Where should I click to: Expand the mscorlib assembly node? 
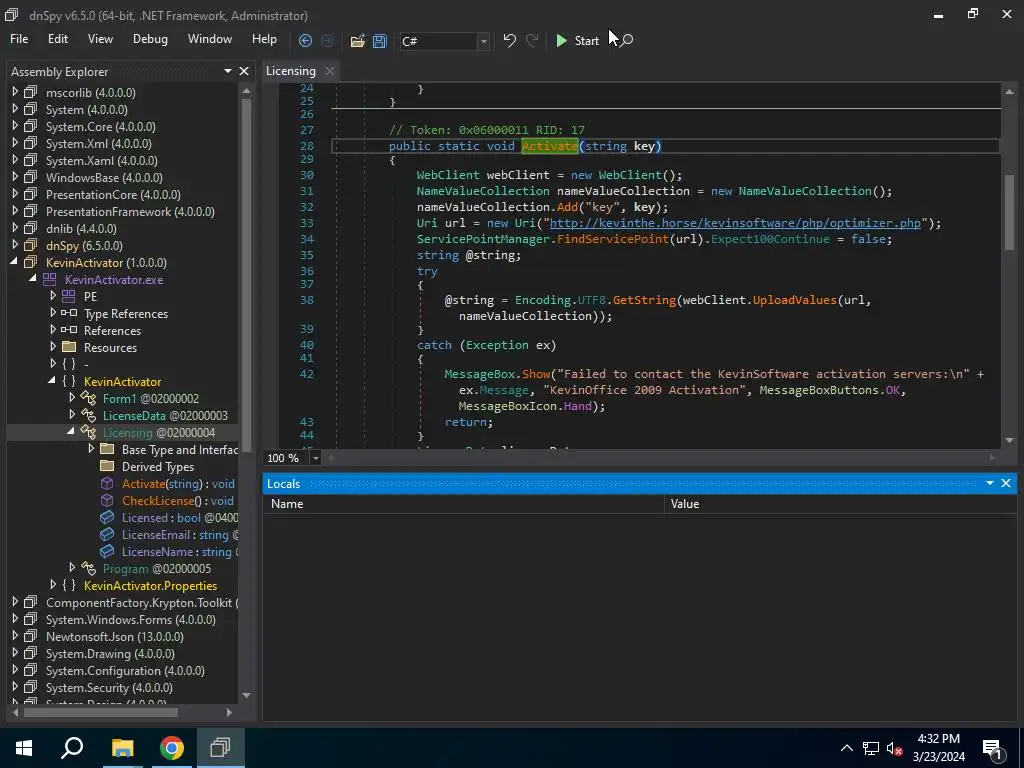coord(15,92)
